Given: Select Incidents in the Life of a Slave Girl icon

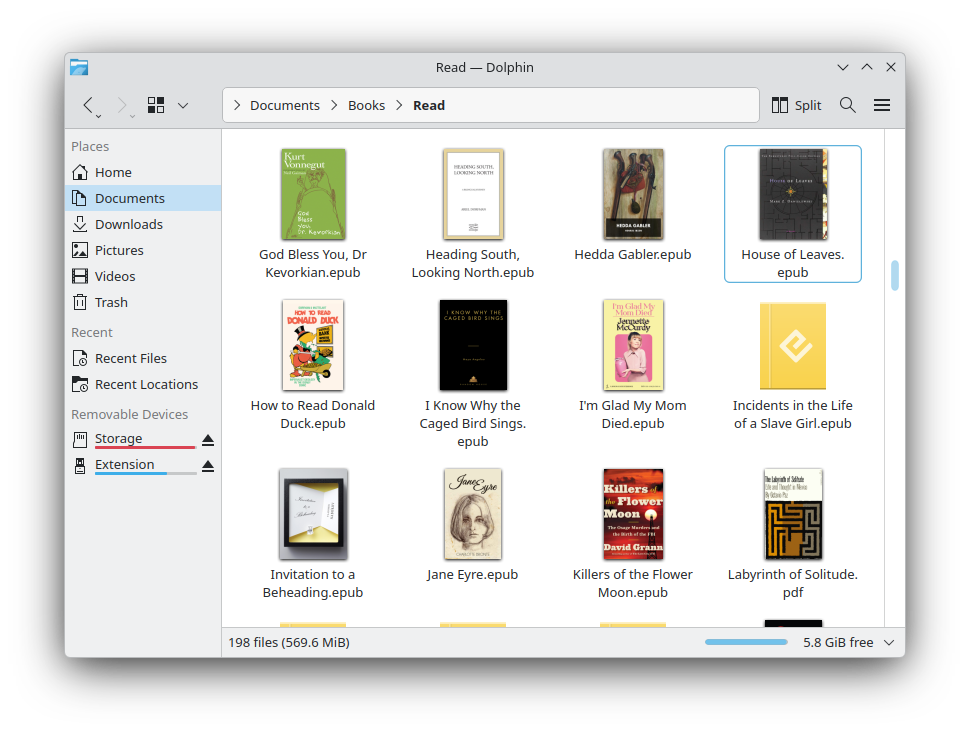Looking at the screenshot, I should click(x=793, y=345).
